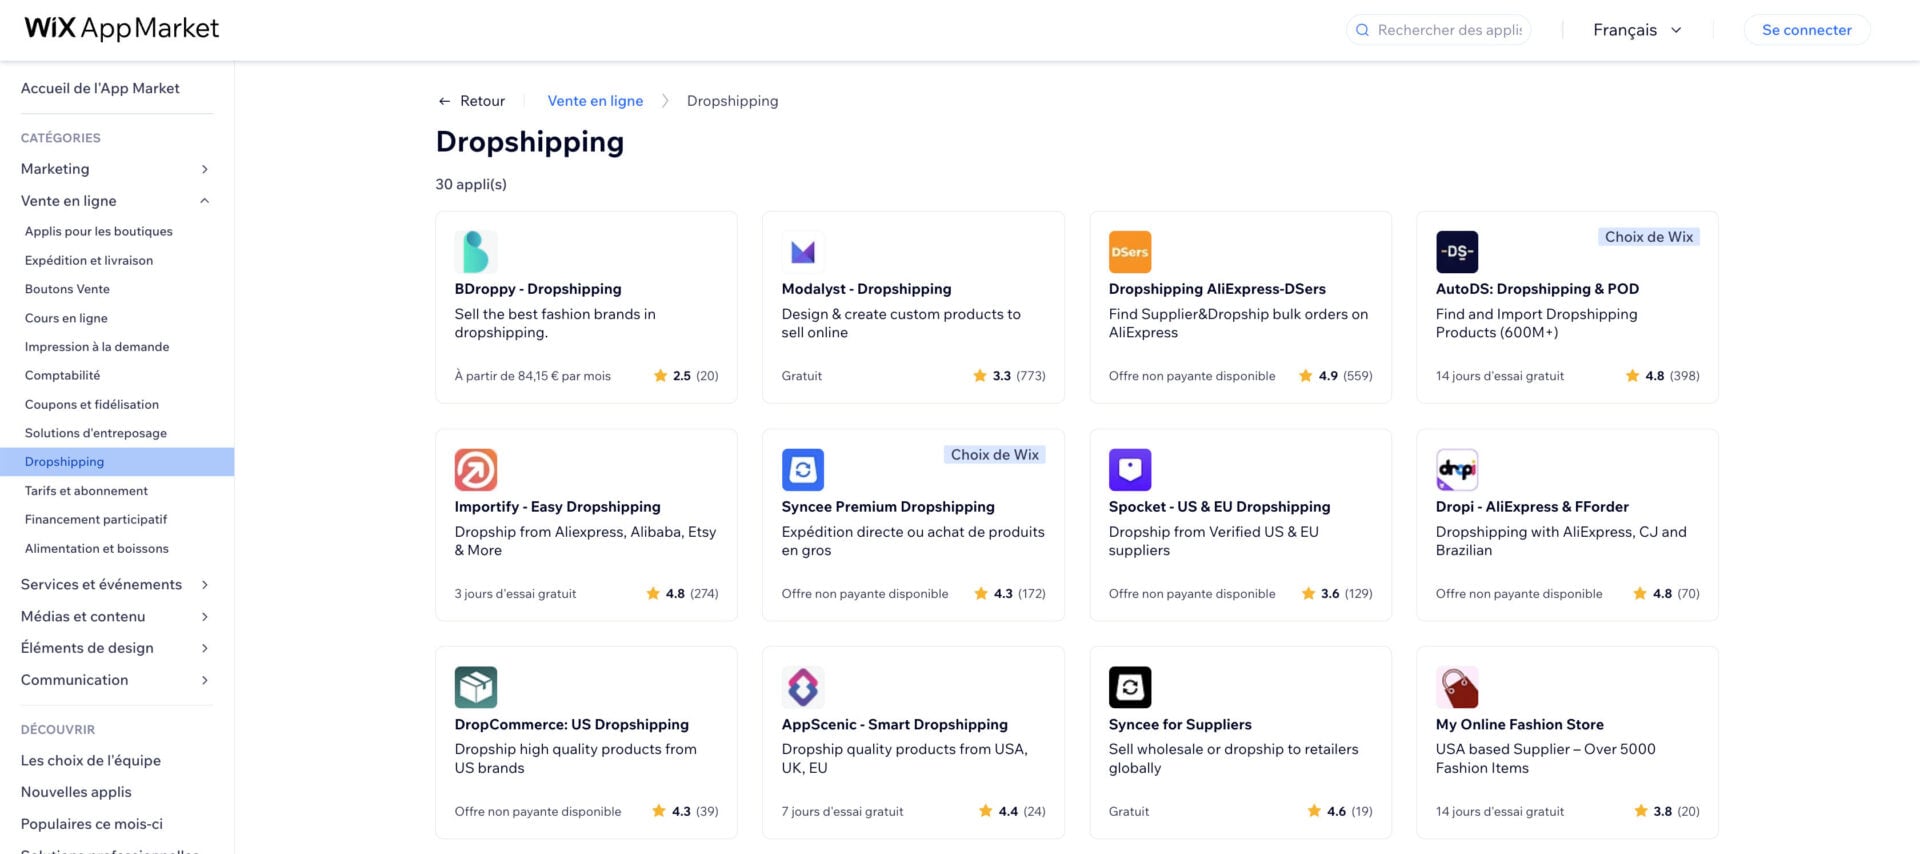Open the Dropi app icon
1920x854 pixels.
tap(1457, 470)
